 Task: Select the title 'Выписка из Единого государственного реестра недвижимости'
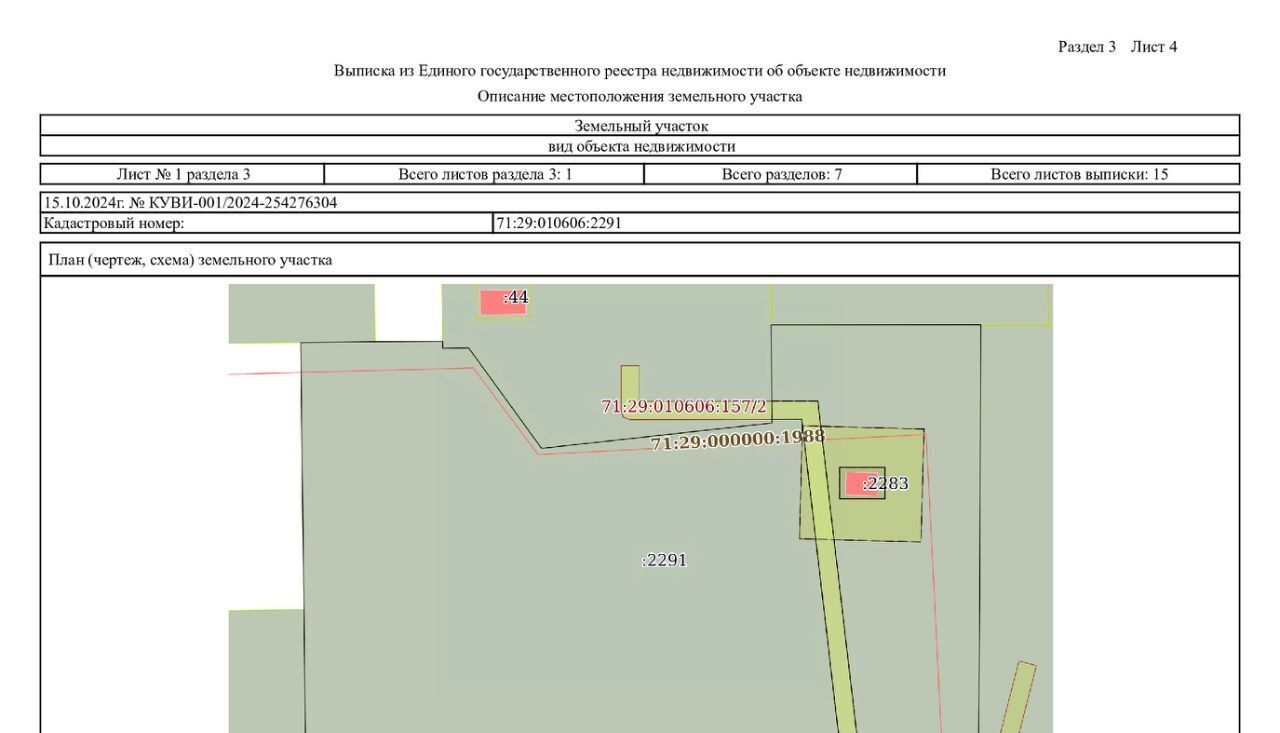pyautogui.click(x=640, y=71)
